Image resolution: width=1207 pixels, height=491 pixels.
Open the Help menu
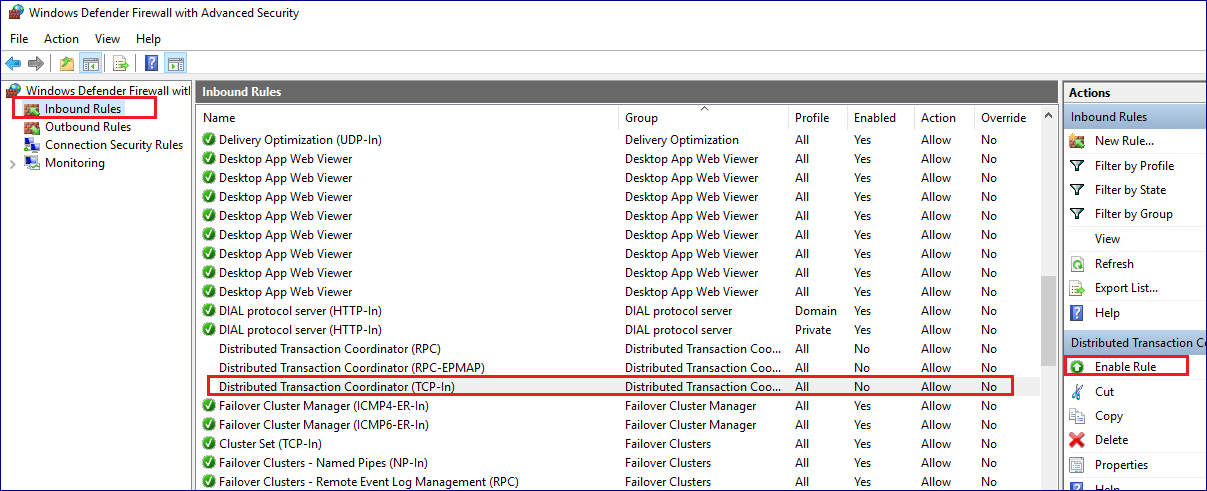click(x=148, y=39)
